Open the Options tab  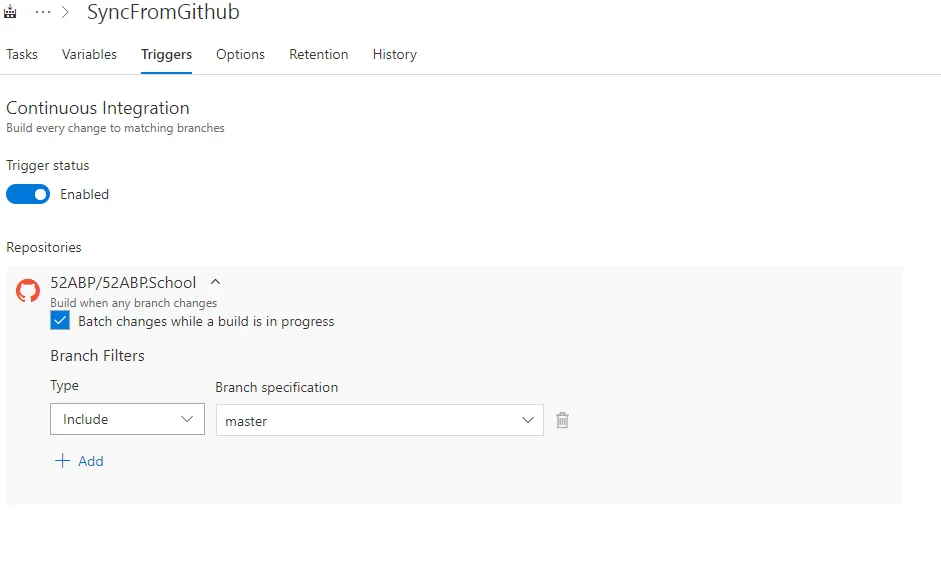pos(240,55)
